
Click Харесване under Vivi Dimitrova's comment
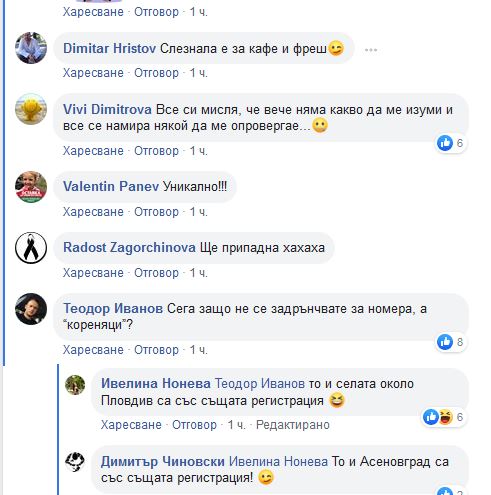[93, 151]
